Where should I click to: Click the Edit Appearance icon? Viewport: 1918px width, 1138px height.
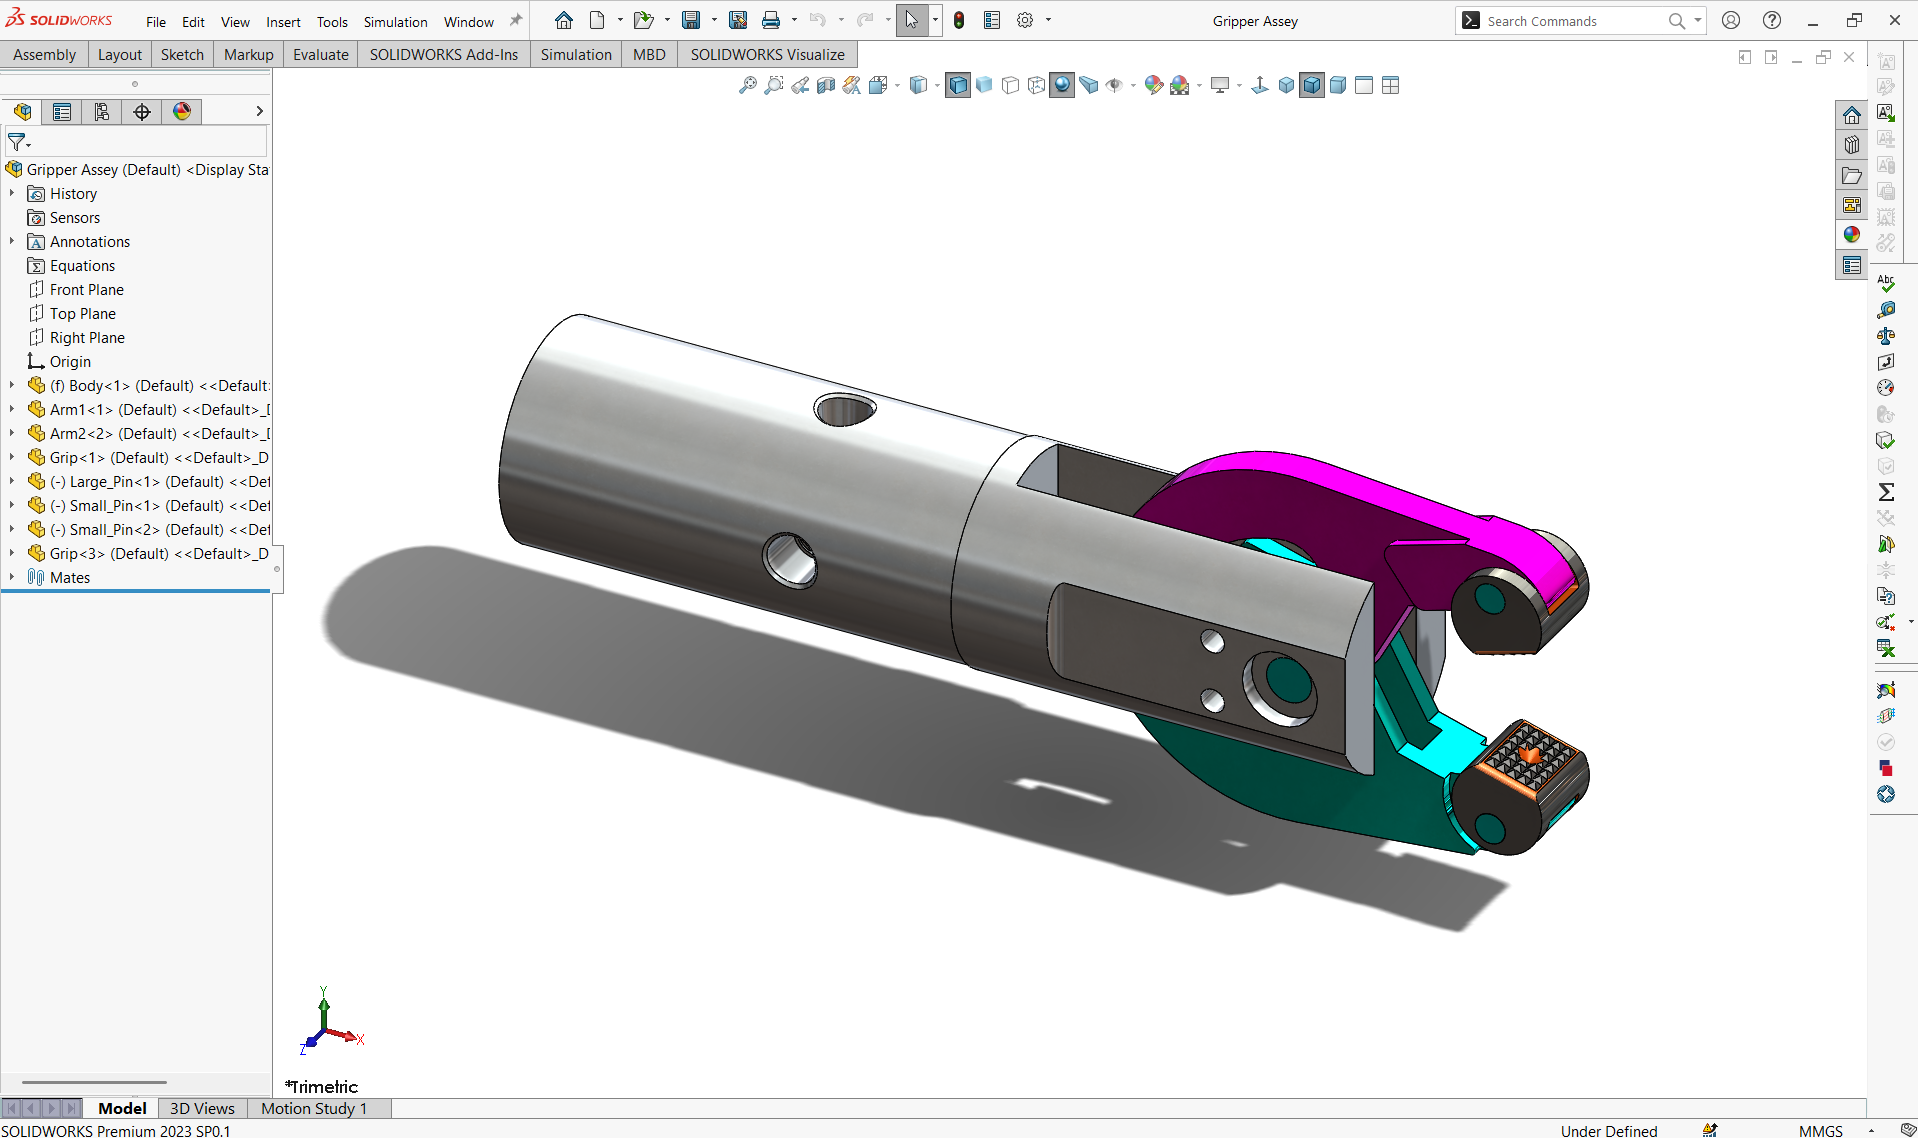[1153, 85]
